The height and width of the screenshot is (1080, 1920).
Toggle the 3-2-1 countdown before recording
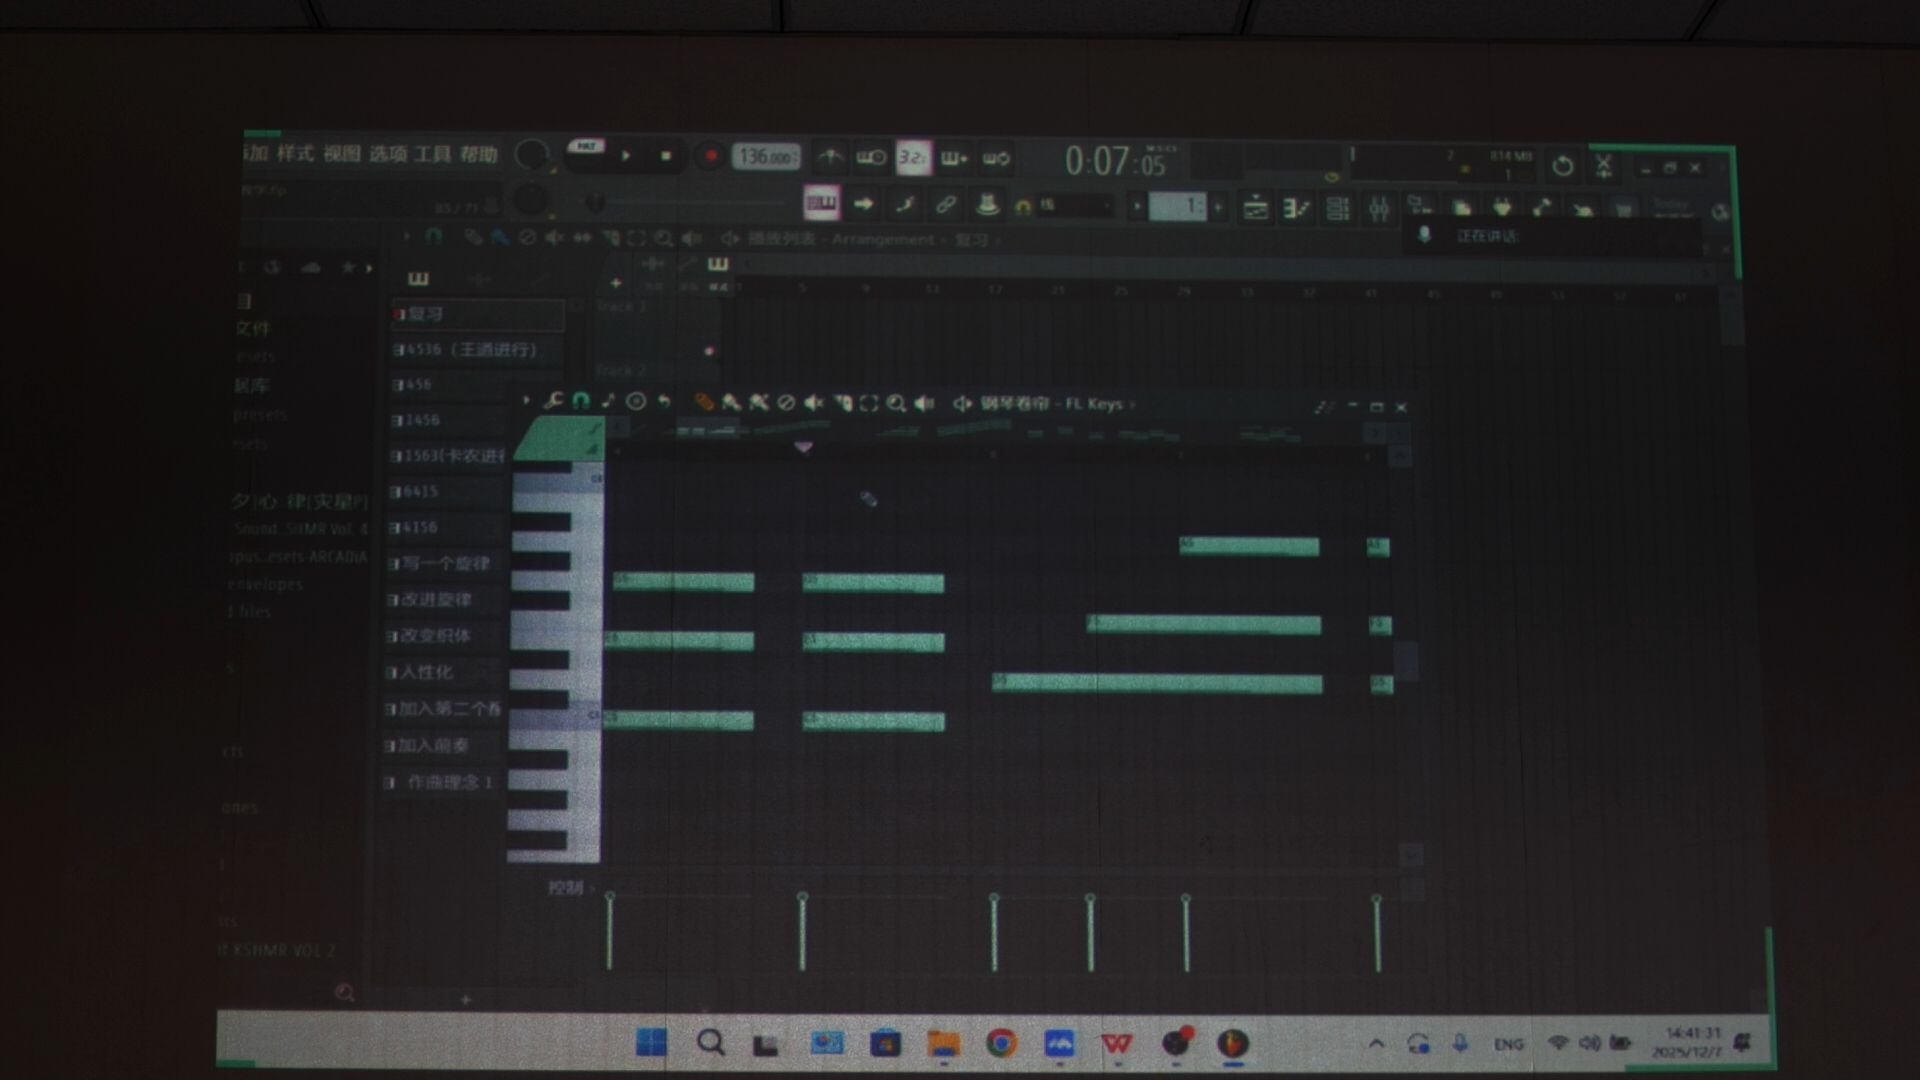point(912,158)
